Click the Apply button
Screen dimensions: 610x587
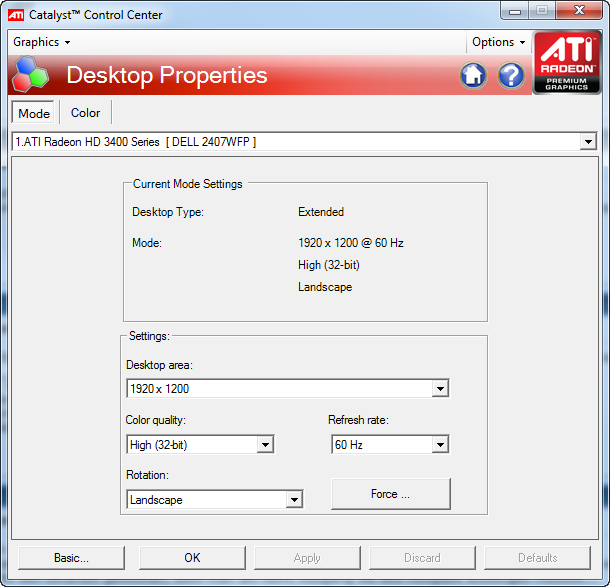[307, 558]
